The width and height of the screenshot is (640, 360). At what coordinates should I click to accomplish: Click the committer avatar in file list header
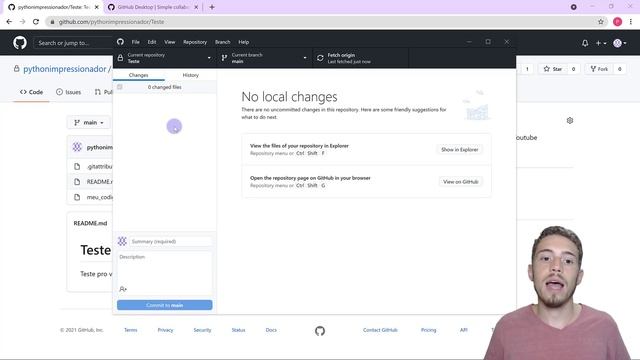click(x=77, y=147)
